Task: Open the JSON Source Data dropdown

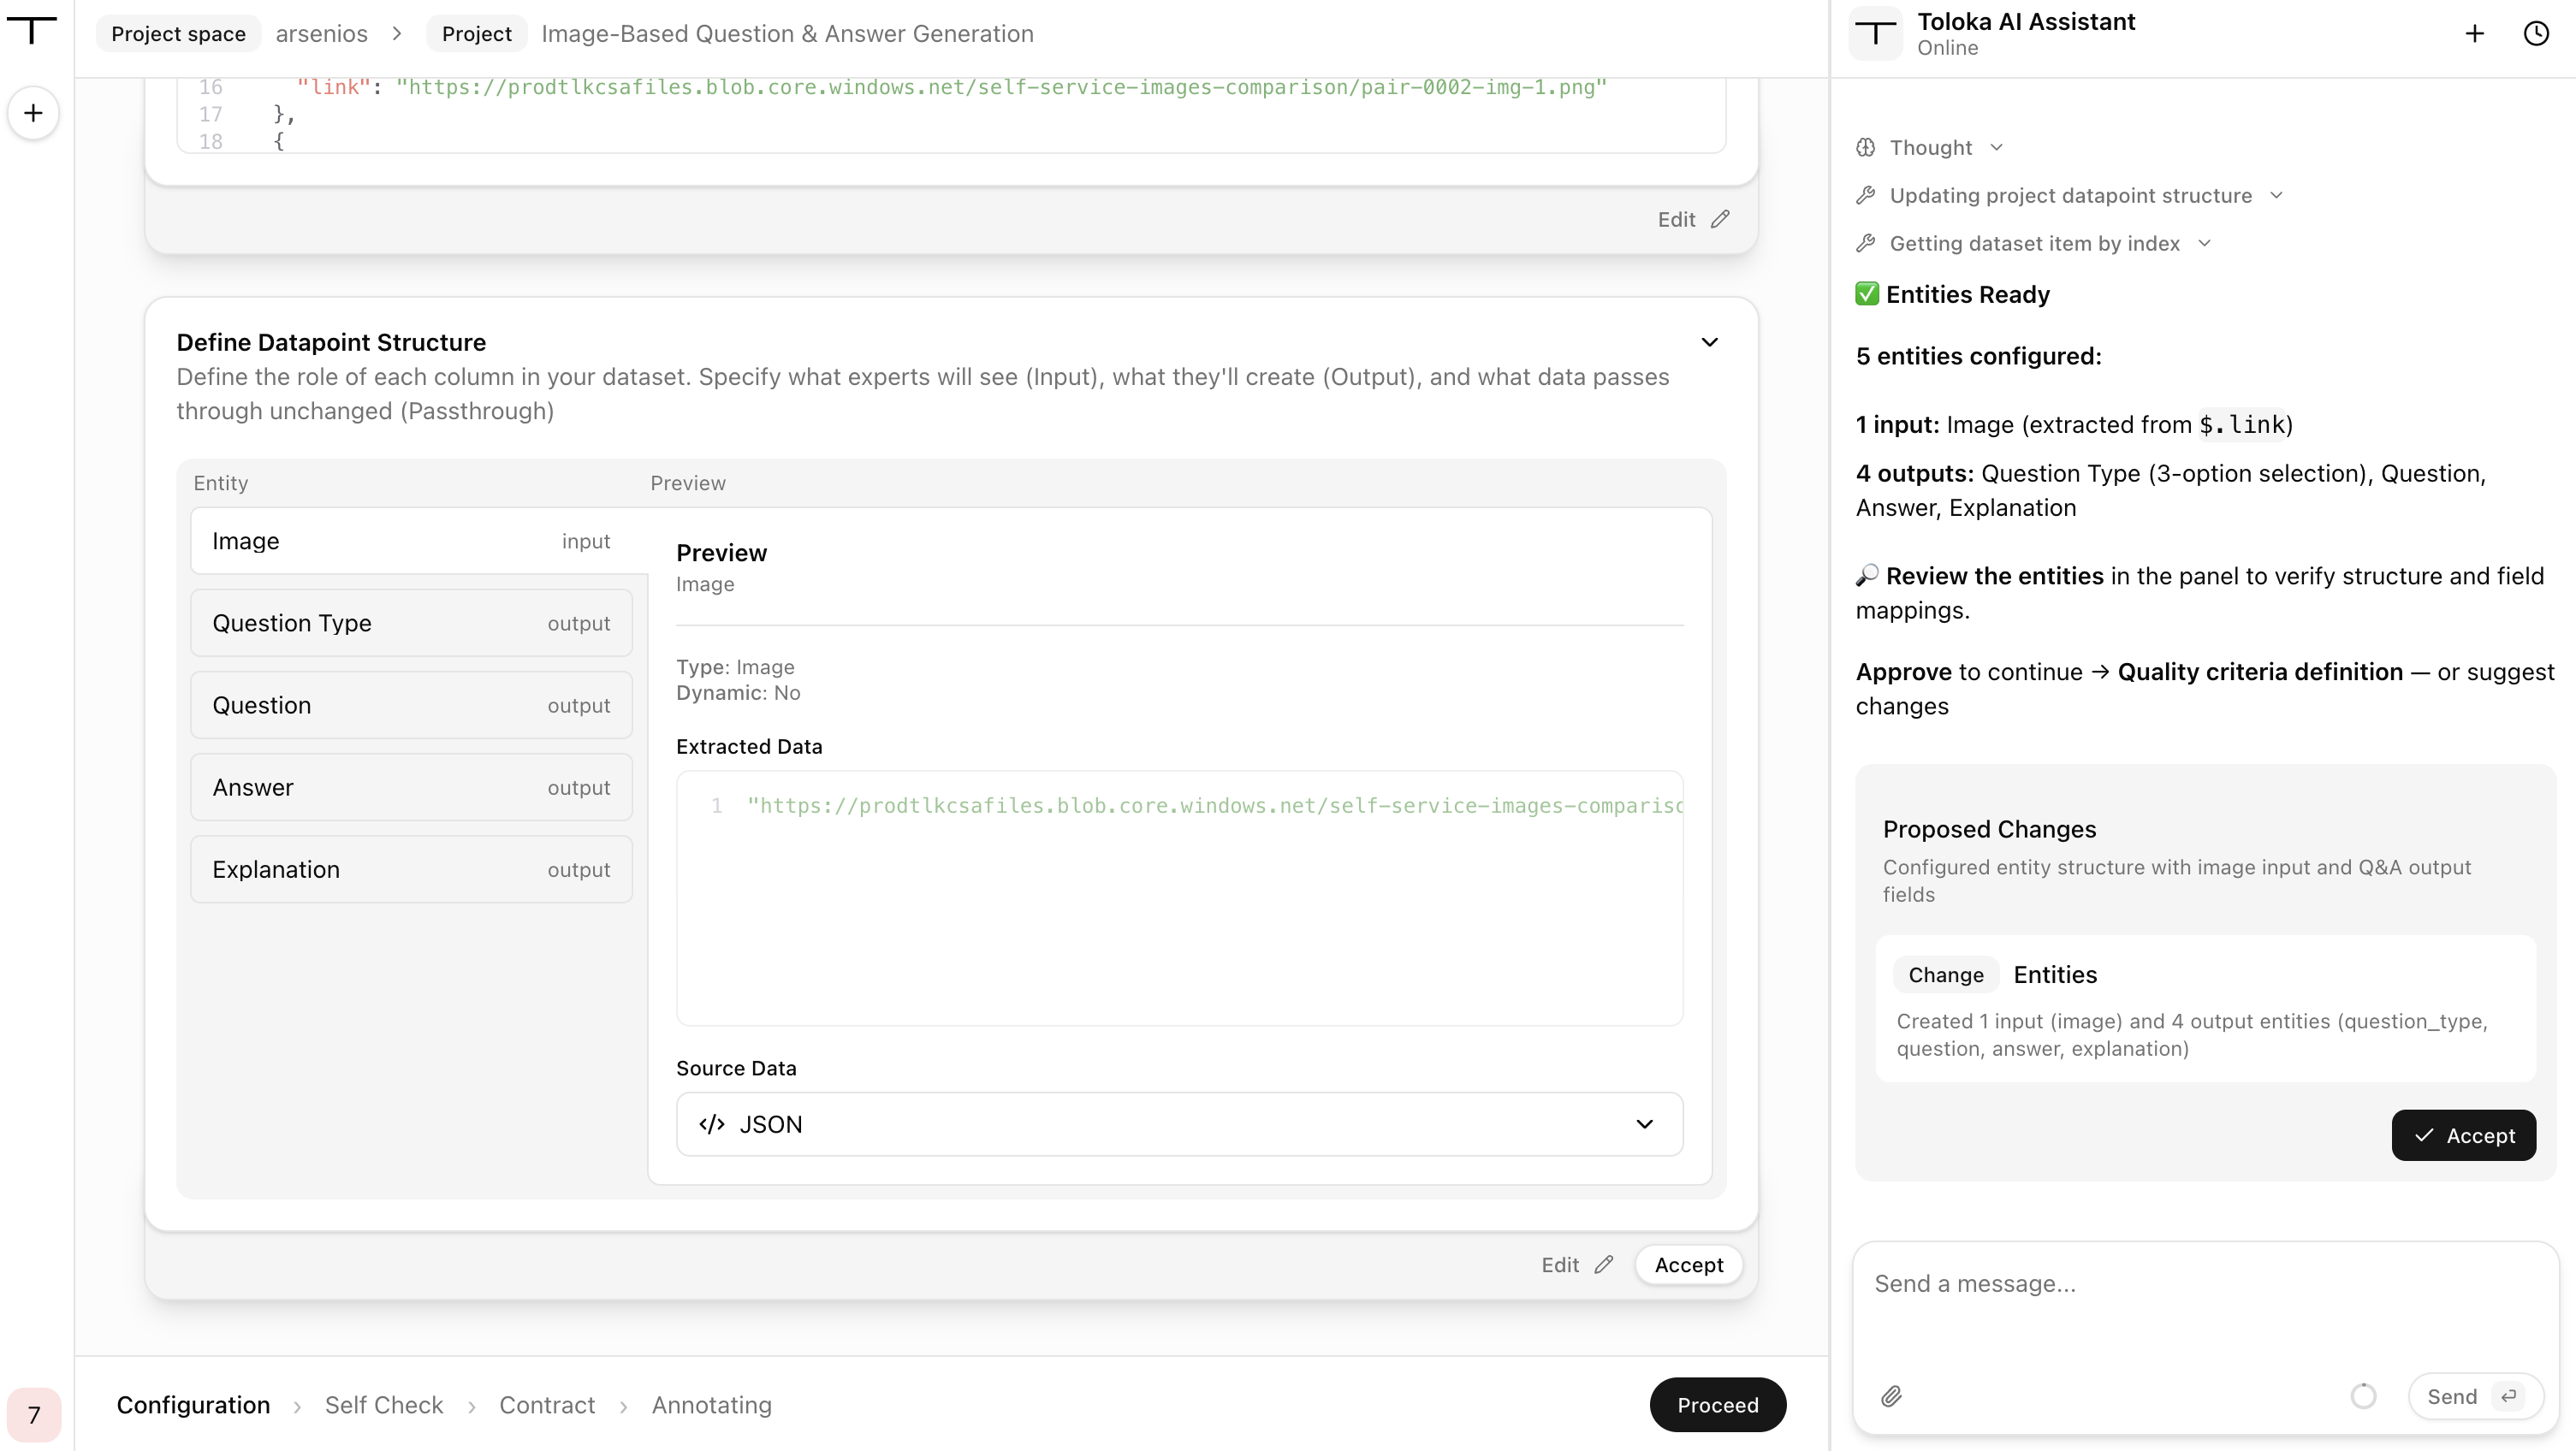Action: [x=1180, y=1124]
